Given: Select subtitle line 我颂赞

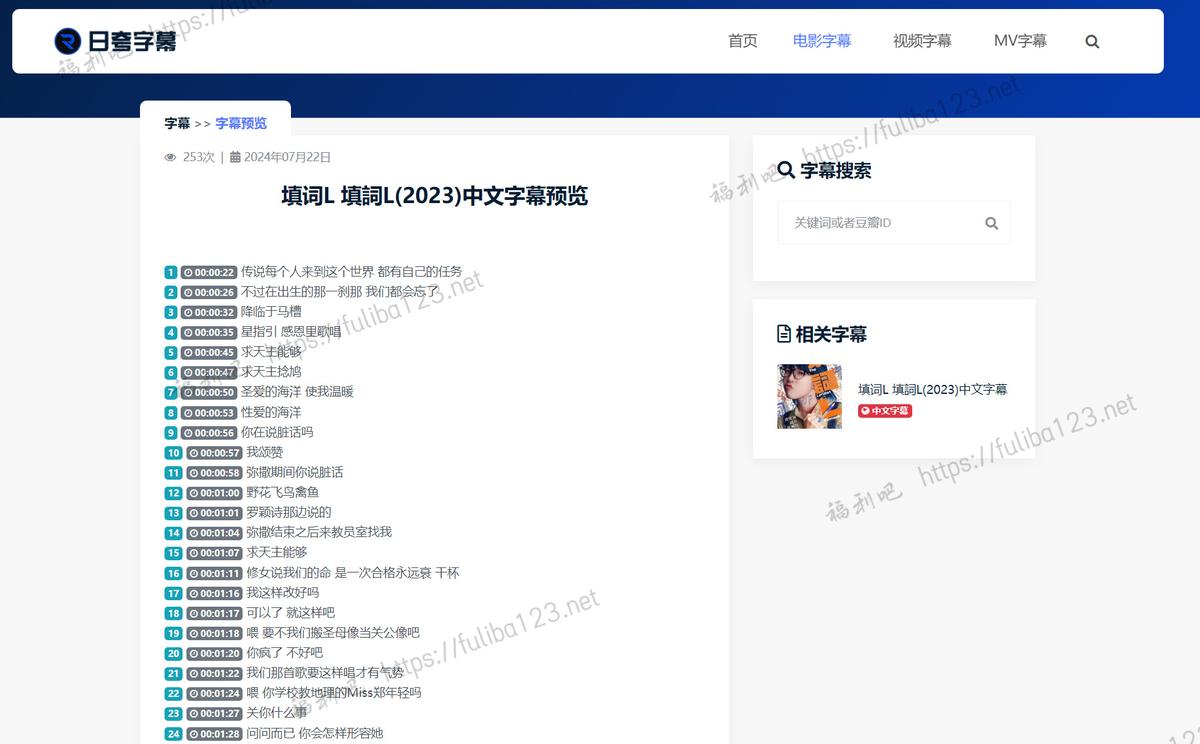Looking at the screenshot, I should click(x=264, y=452).
